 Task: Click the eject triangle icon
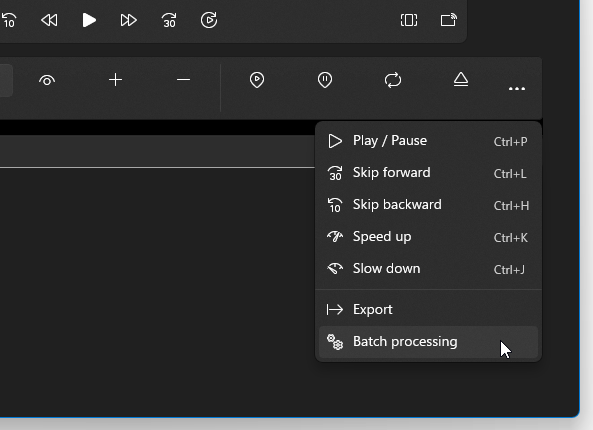click(461, 79)
